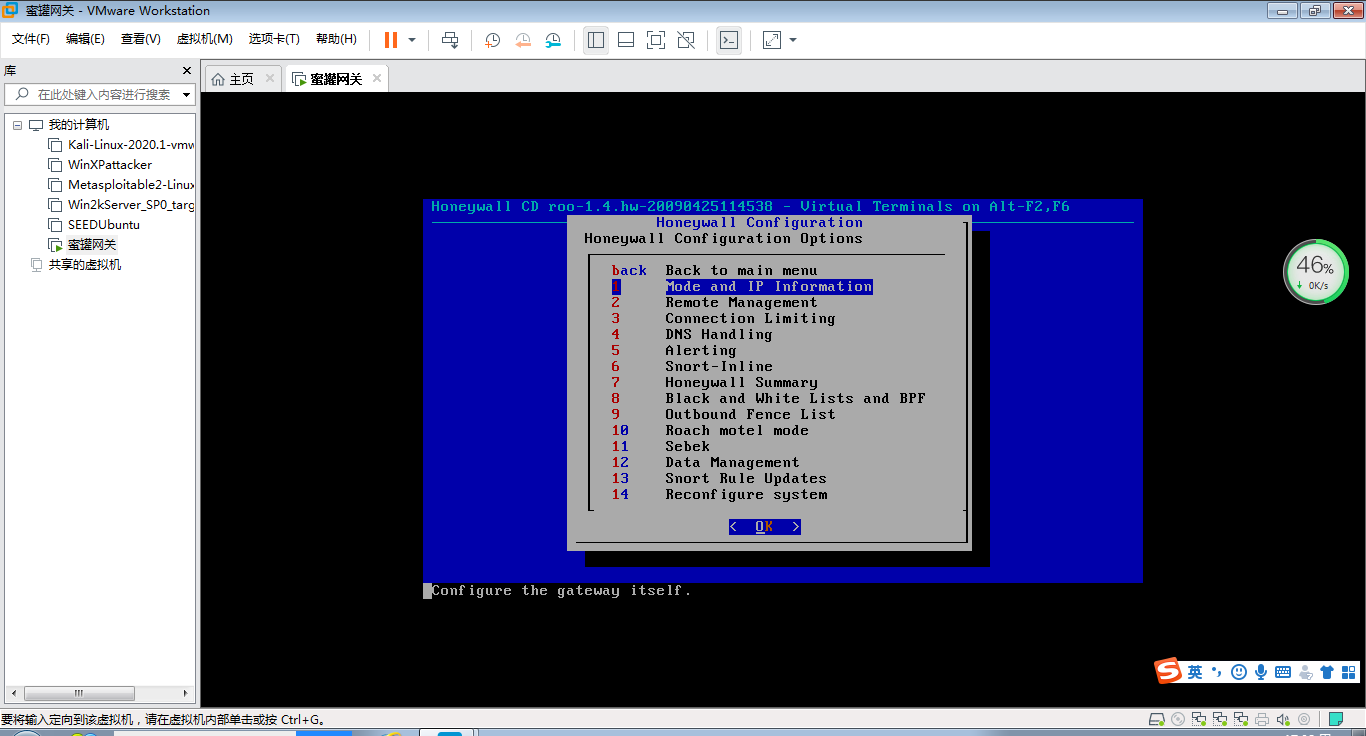Close the library panel
This screenshot has height=736, width=1366.
pyautogui.click(x=186, y=71)
